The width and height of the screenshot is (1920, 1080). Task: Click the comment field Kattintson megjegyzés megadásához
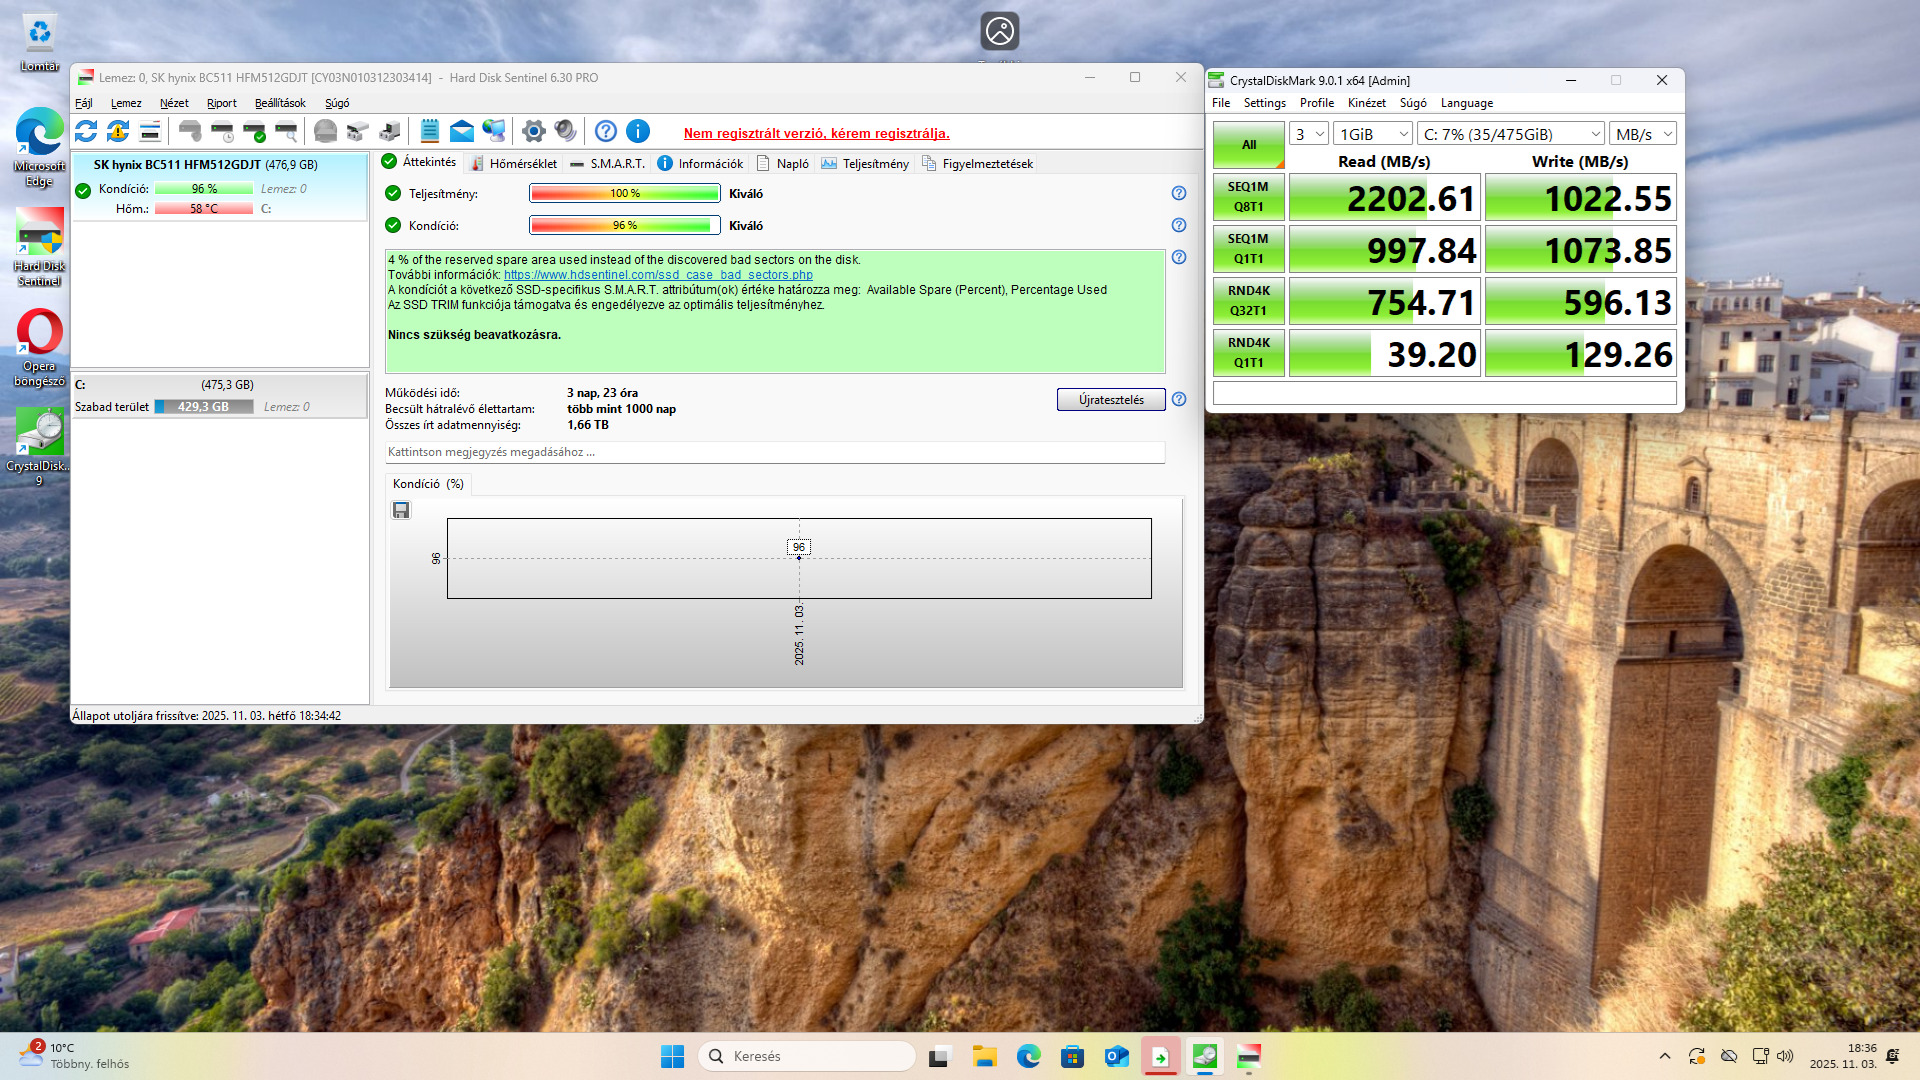(775, 452)
